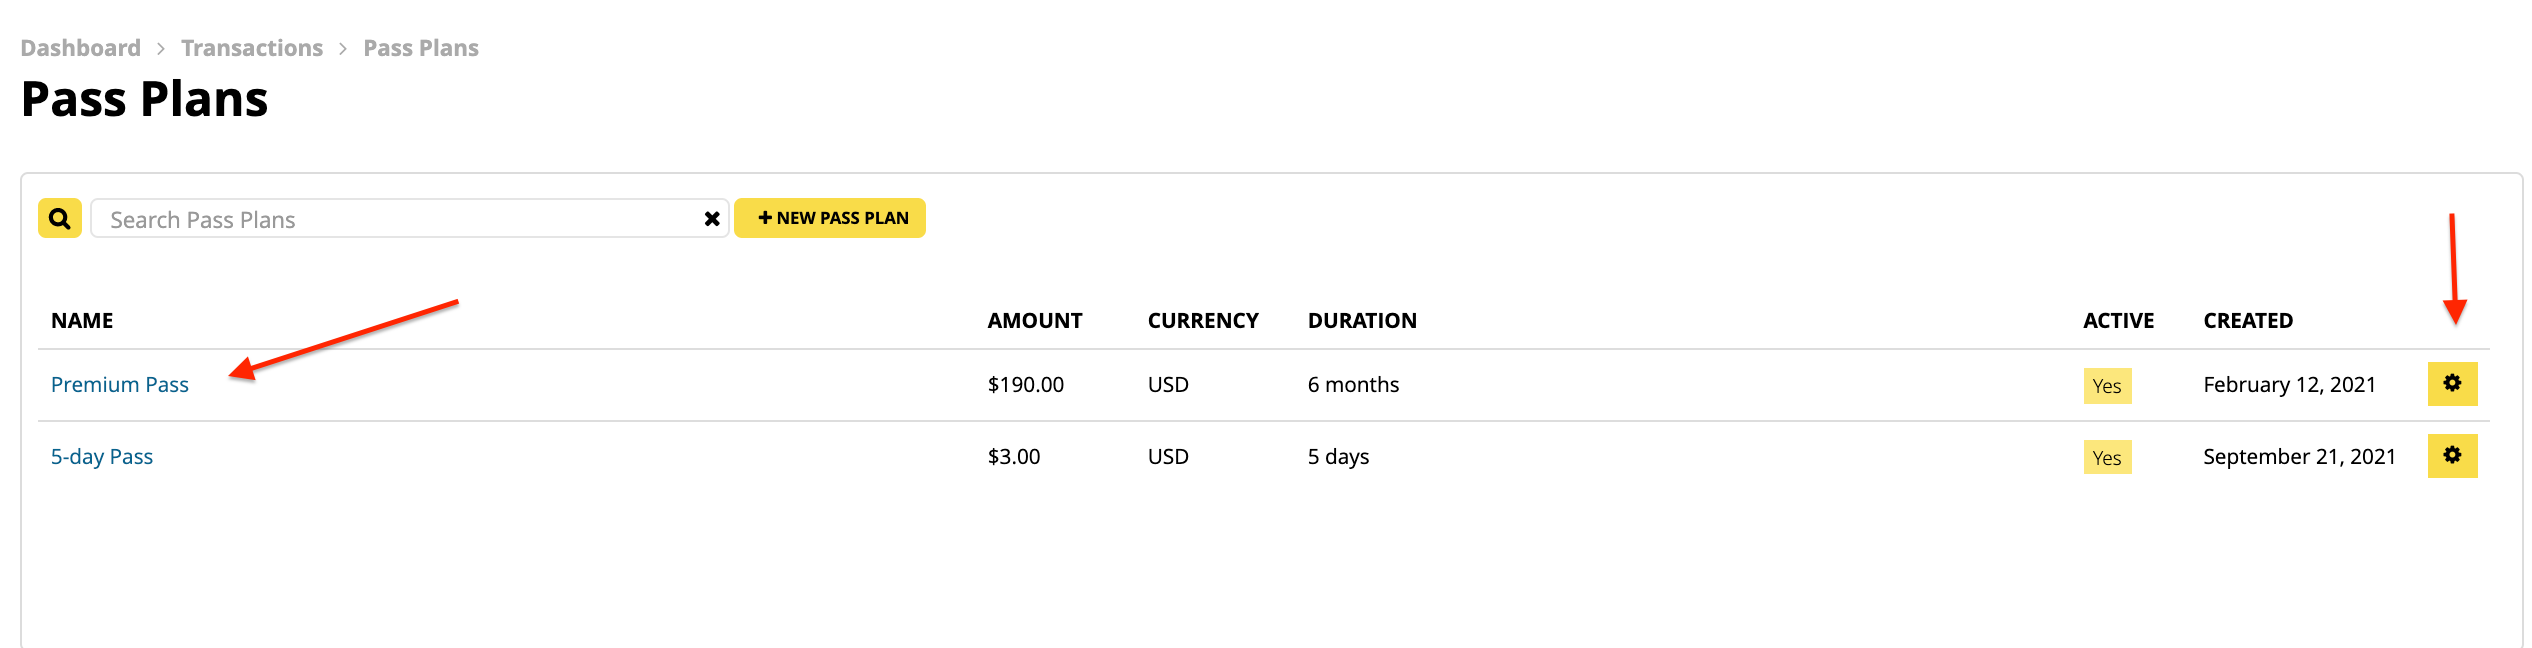The height and width of the screenshot is (648, 2532).
Task: Click the New Pass Plan button
Action: pos(830,218)
